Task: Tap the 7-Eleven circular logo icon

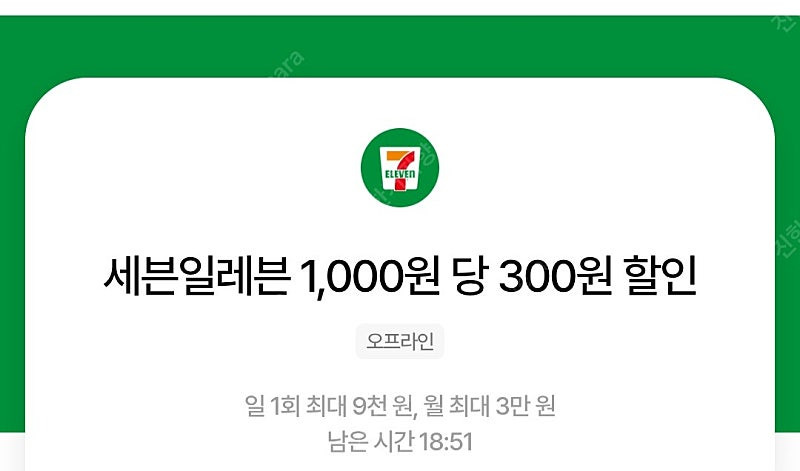Action: click(x=399, y=167)
